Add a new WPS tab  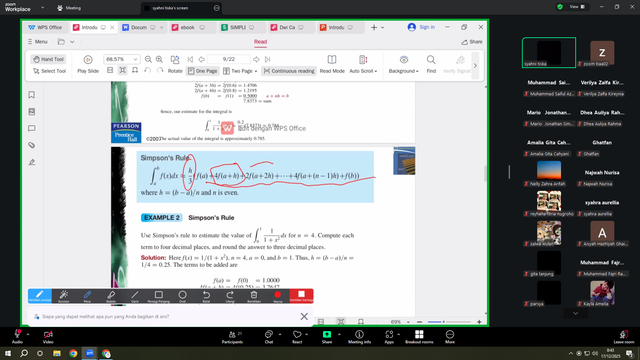[374, 27]
